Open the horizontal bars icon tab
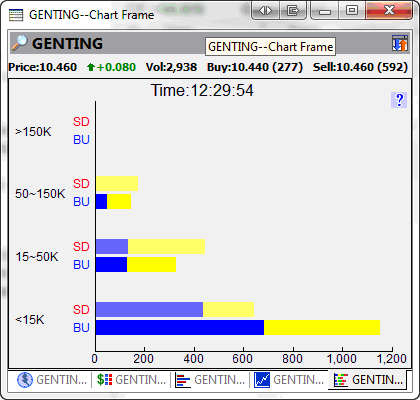Image resolution: width=420 pixels, height=400 pixels. point(210,380)
